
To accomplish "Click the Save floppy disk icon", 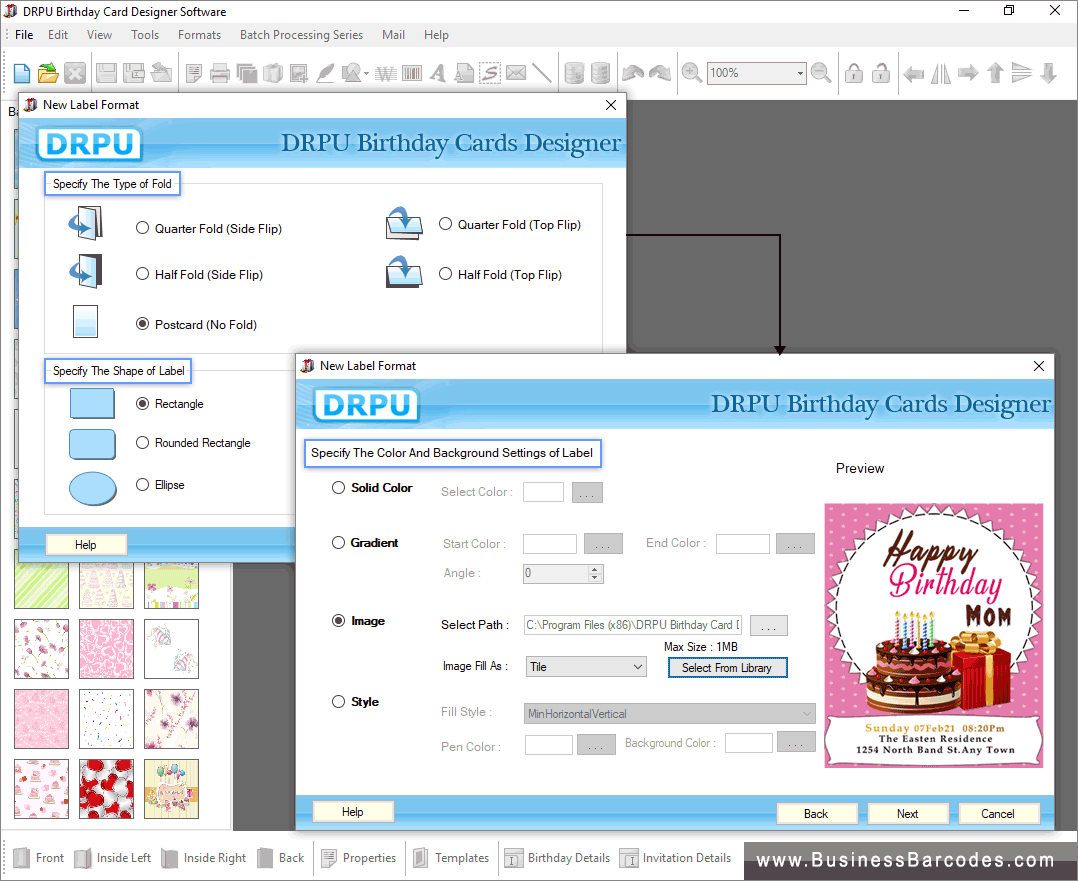I will (107, 73).
